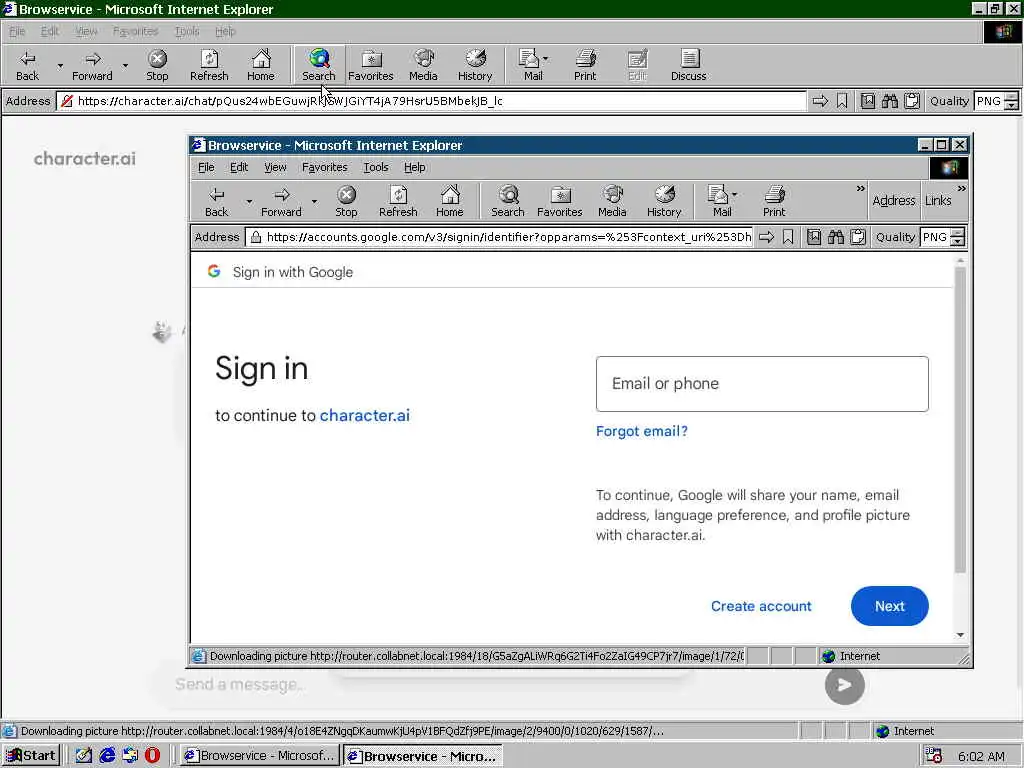Screen dimensions: 1024x768
Task: Click Search in the Google sign-in window toolbar
Action: pyautogui.click(x=508, y=201)
